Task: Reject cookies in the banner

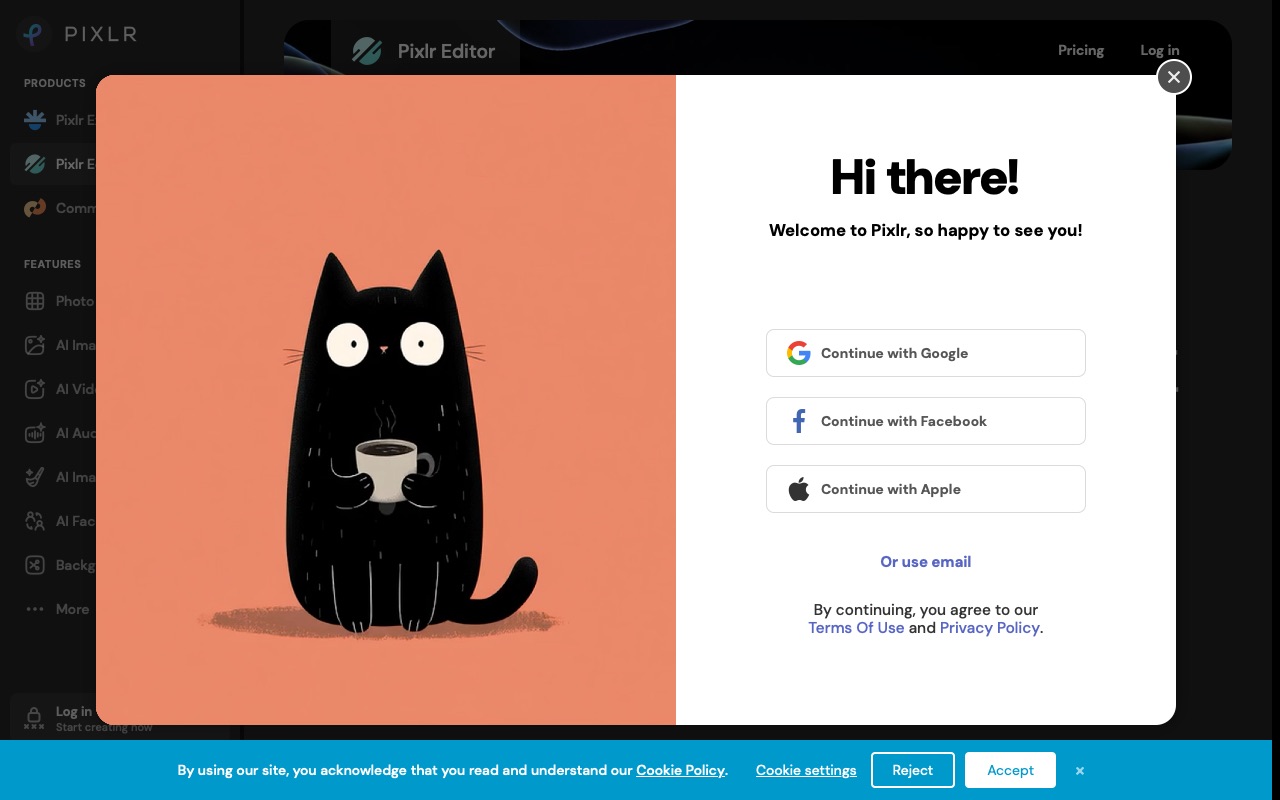Action: click(912, 770)
